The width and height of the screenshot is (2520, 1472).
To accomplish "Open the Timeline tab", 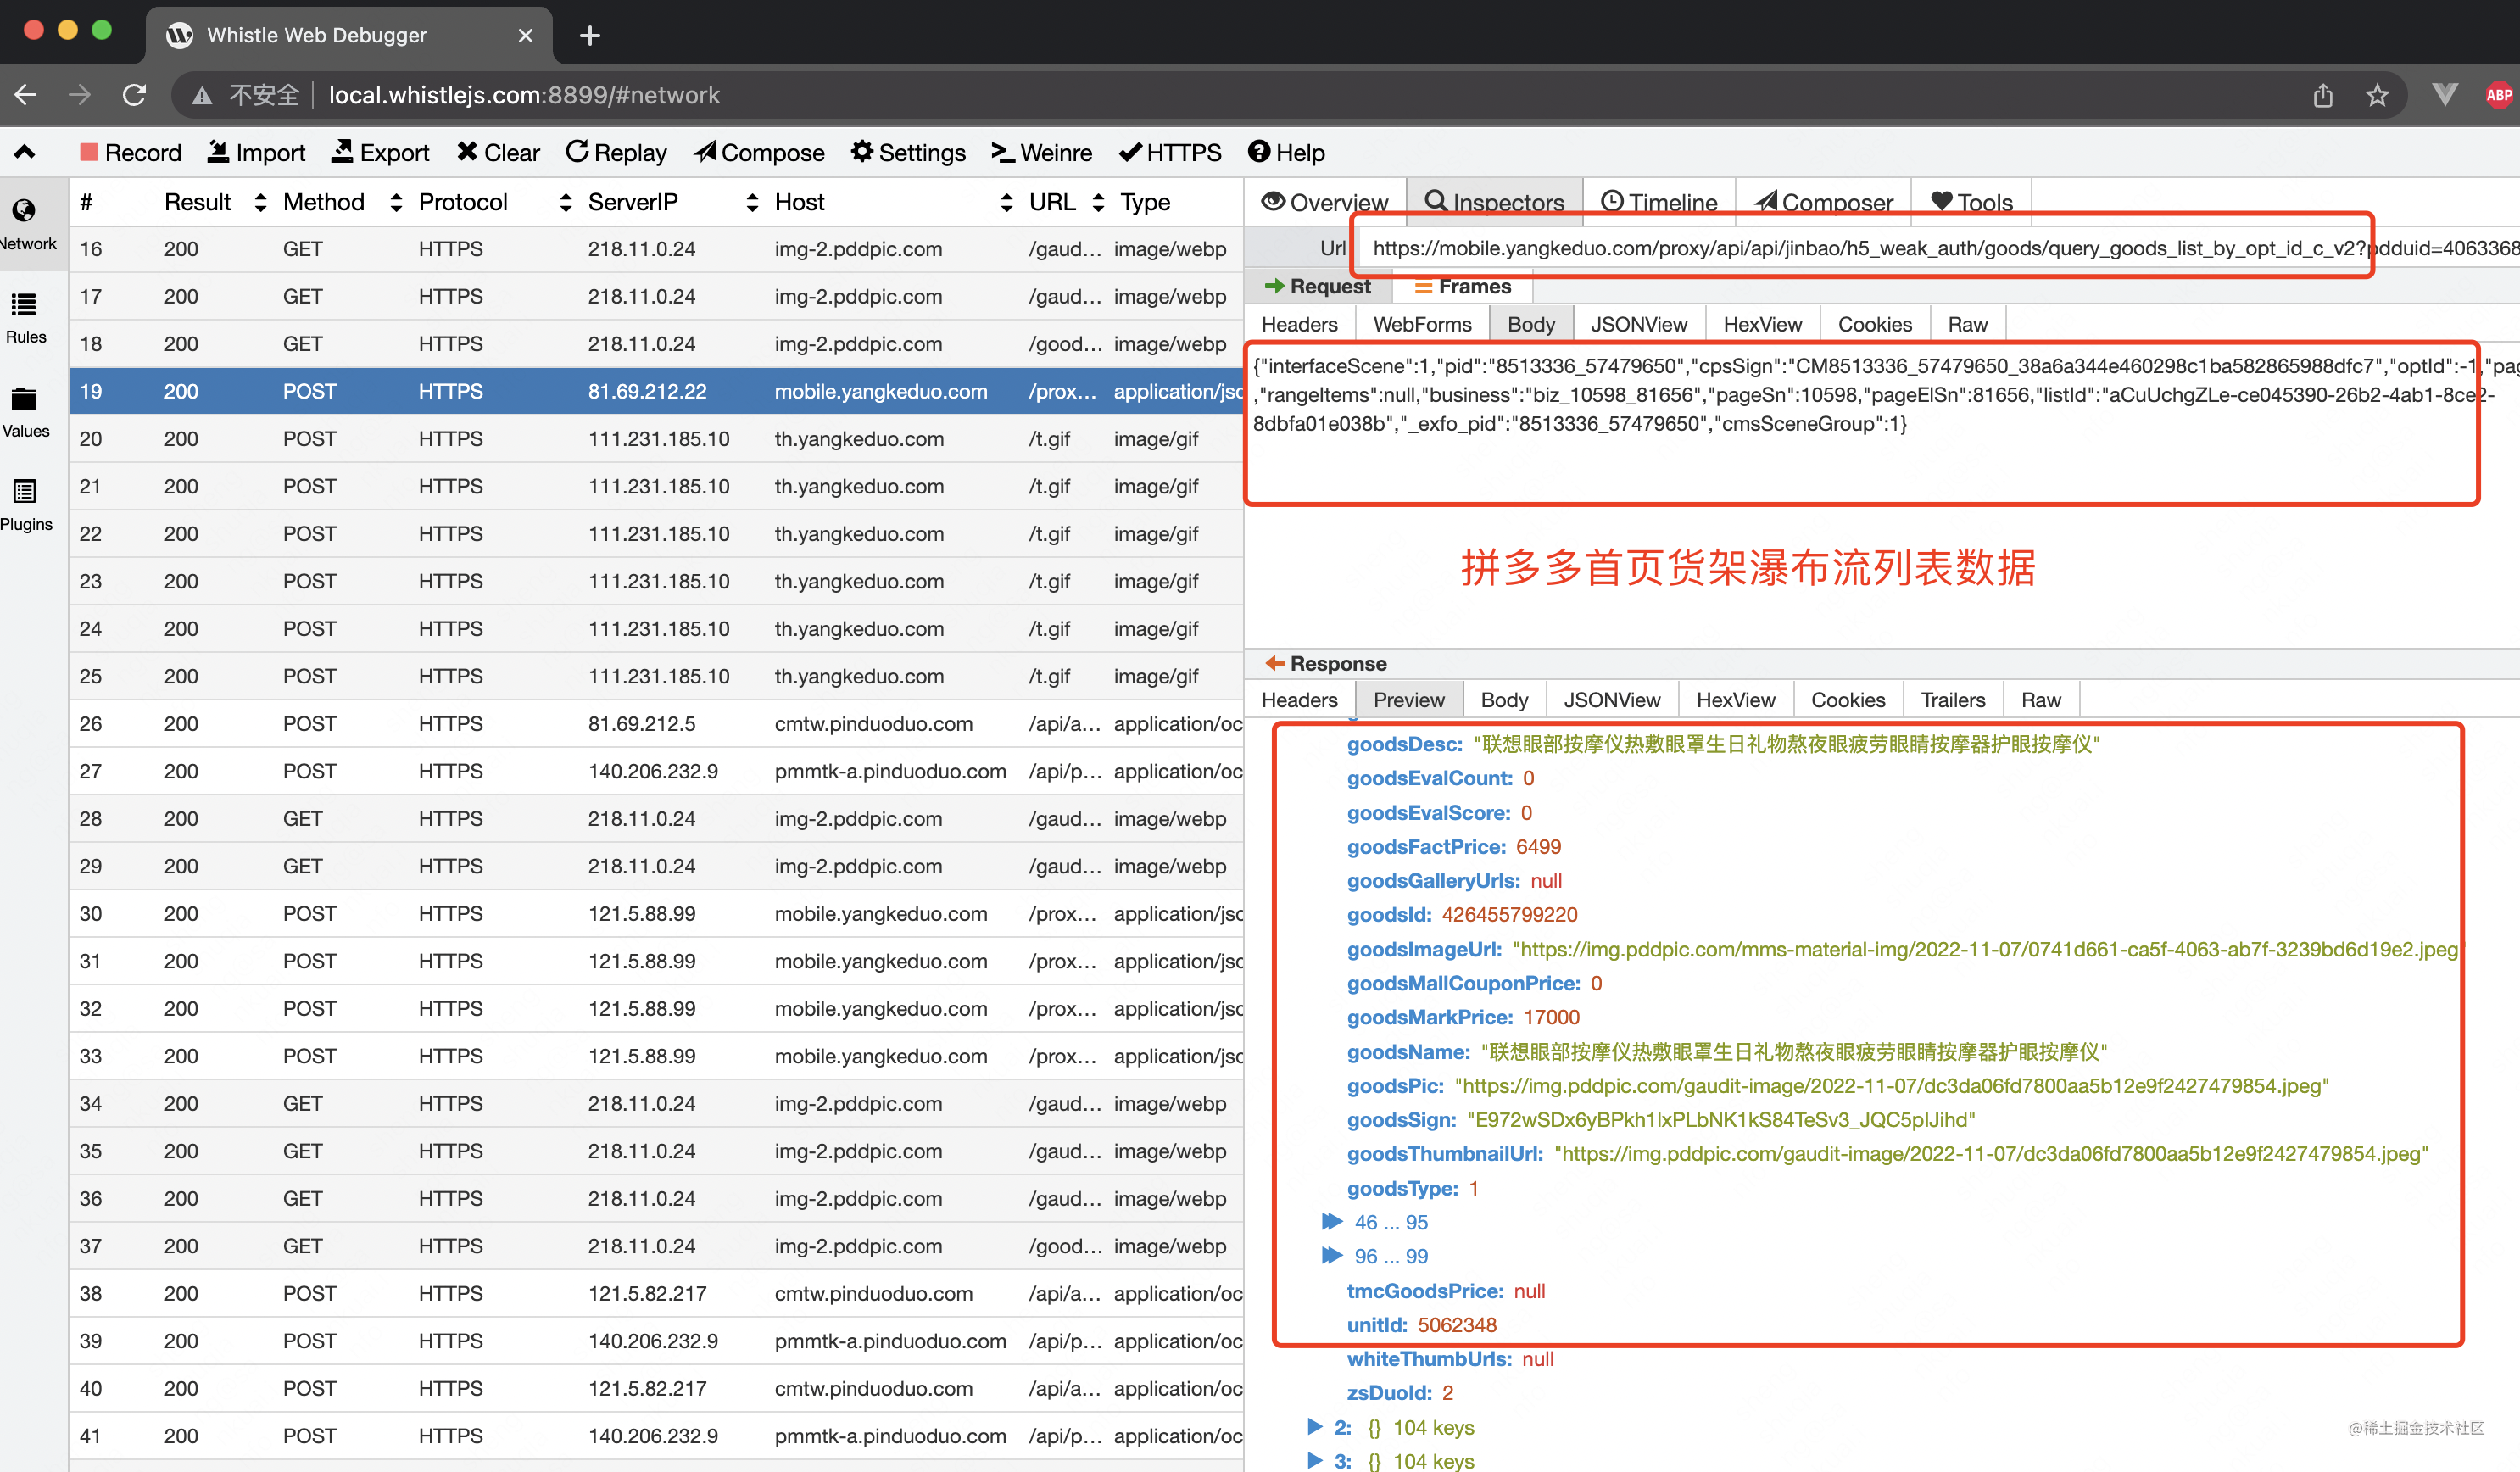I will click(1659, 202).
